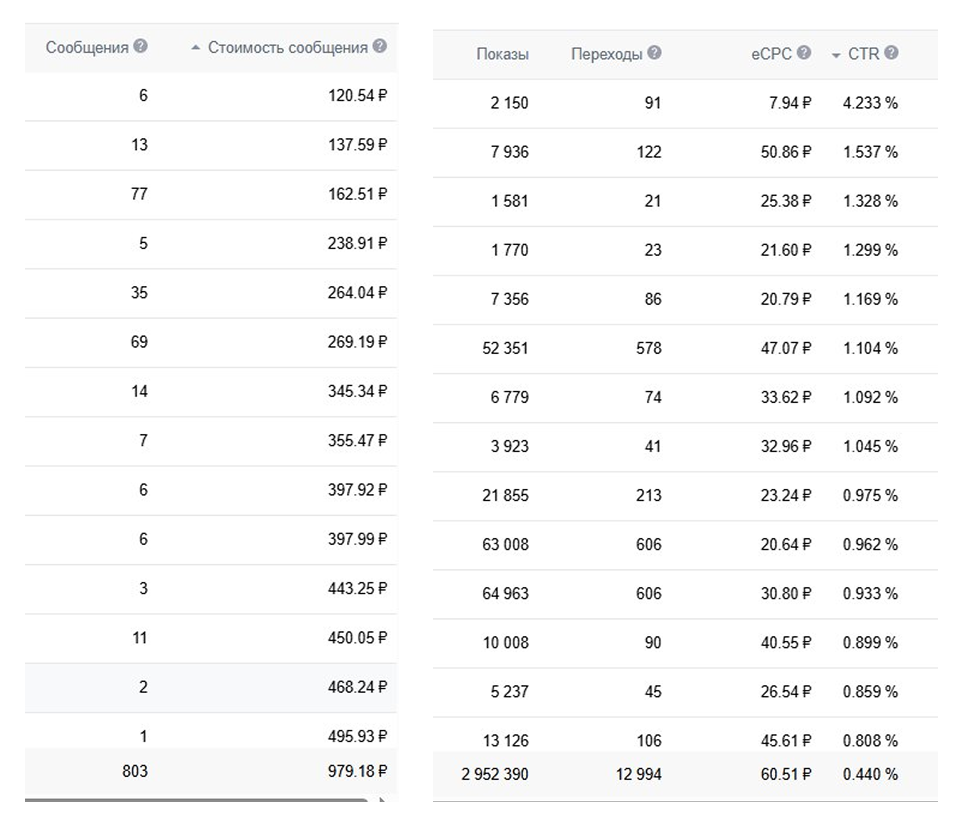Click descending sort arrow before CTR
Screen dimensions: 963x813
[x=836, y=54]
